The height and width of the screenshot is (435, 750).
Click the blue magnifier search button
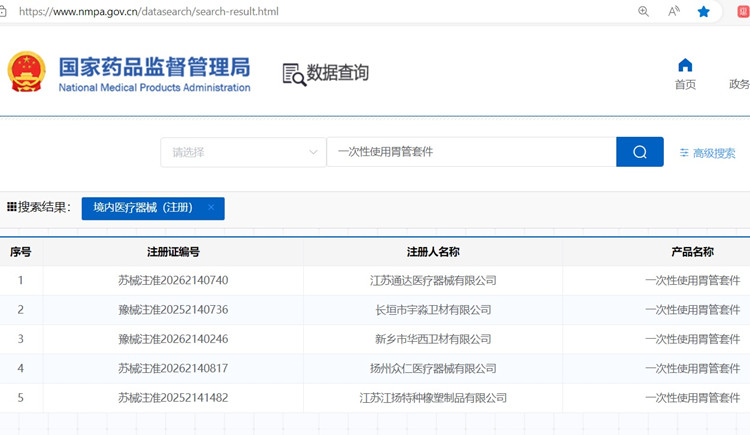[640, 152]
